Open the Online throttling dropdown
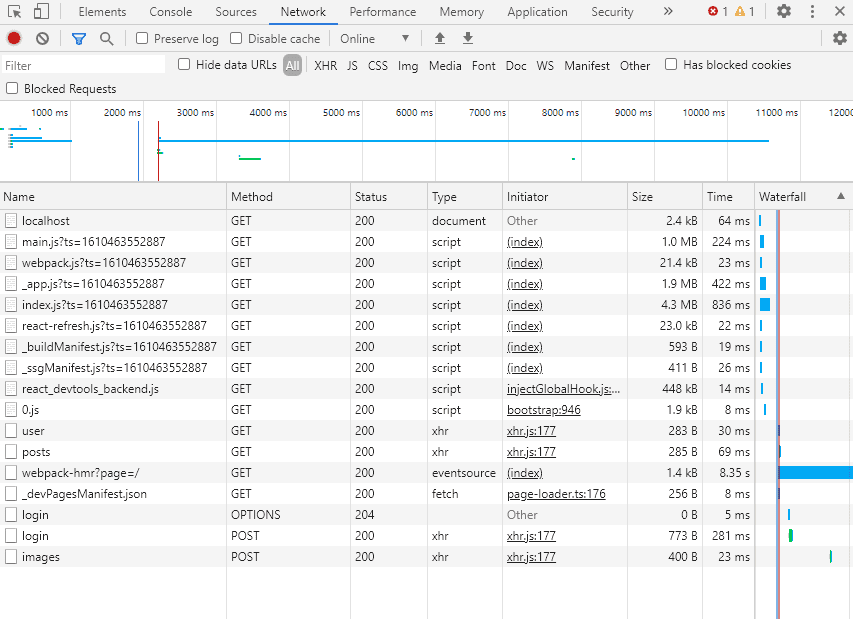853x619 pixels. click(x=375, y=39)
